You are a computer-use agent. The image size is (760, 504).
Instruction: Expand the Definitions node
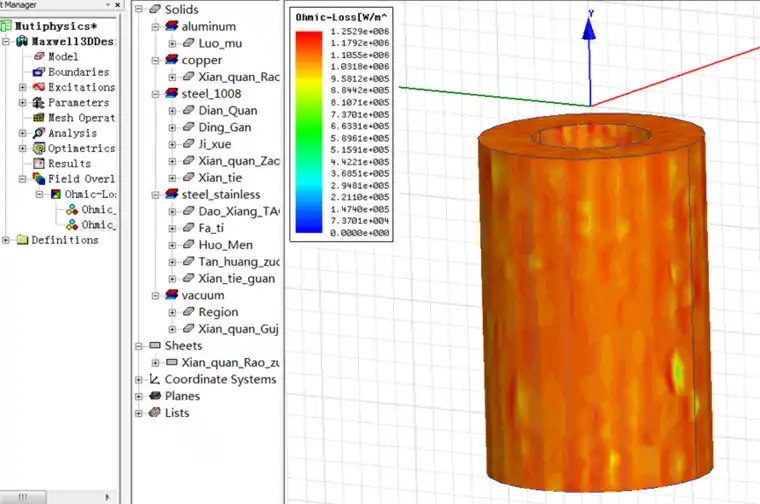[6, 240]
